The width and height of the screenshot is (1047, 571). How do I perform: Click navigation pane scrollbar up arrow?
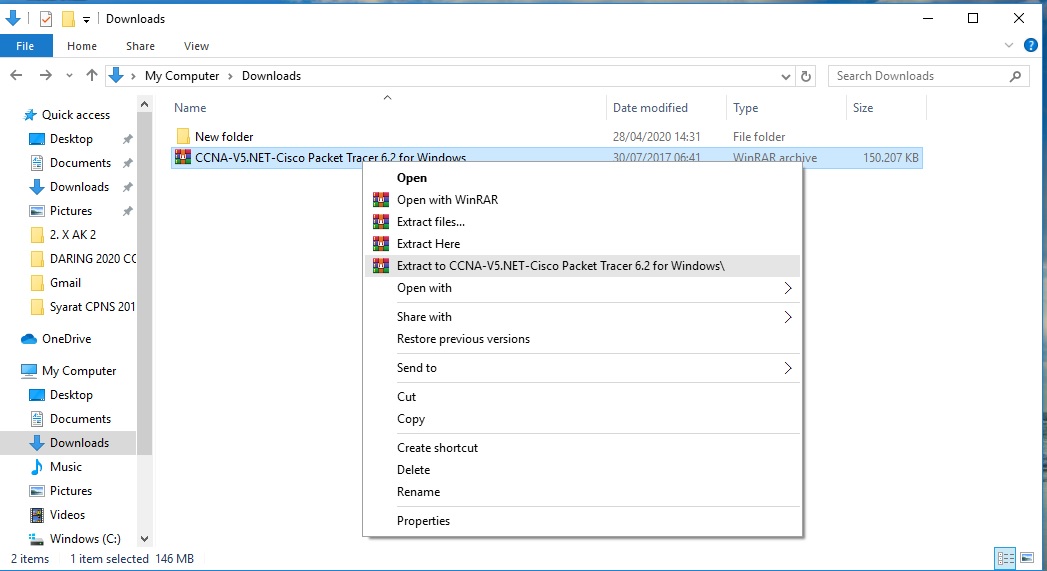coord(144,104)
